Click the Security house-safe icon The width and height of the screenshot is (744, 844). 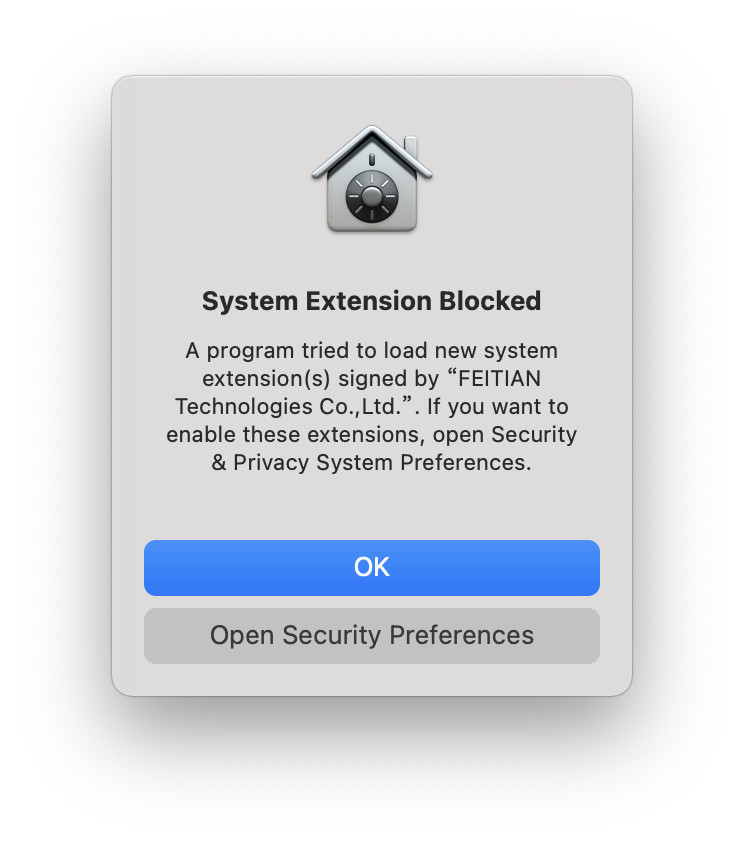pyautogui.click(x=372, y=179)
